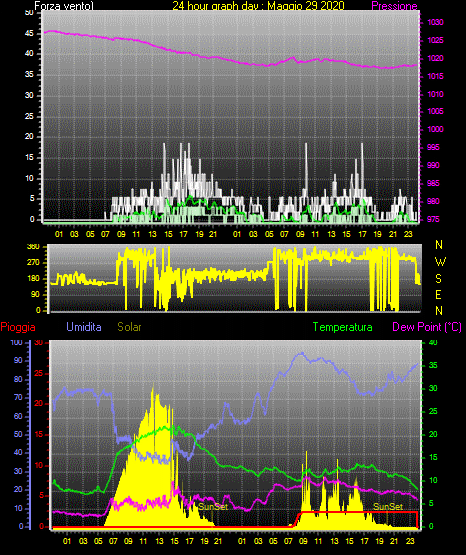Click the green Temperatura legend label
This screenshot has height=555, width=466.
[x=343, y=327]
